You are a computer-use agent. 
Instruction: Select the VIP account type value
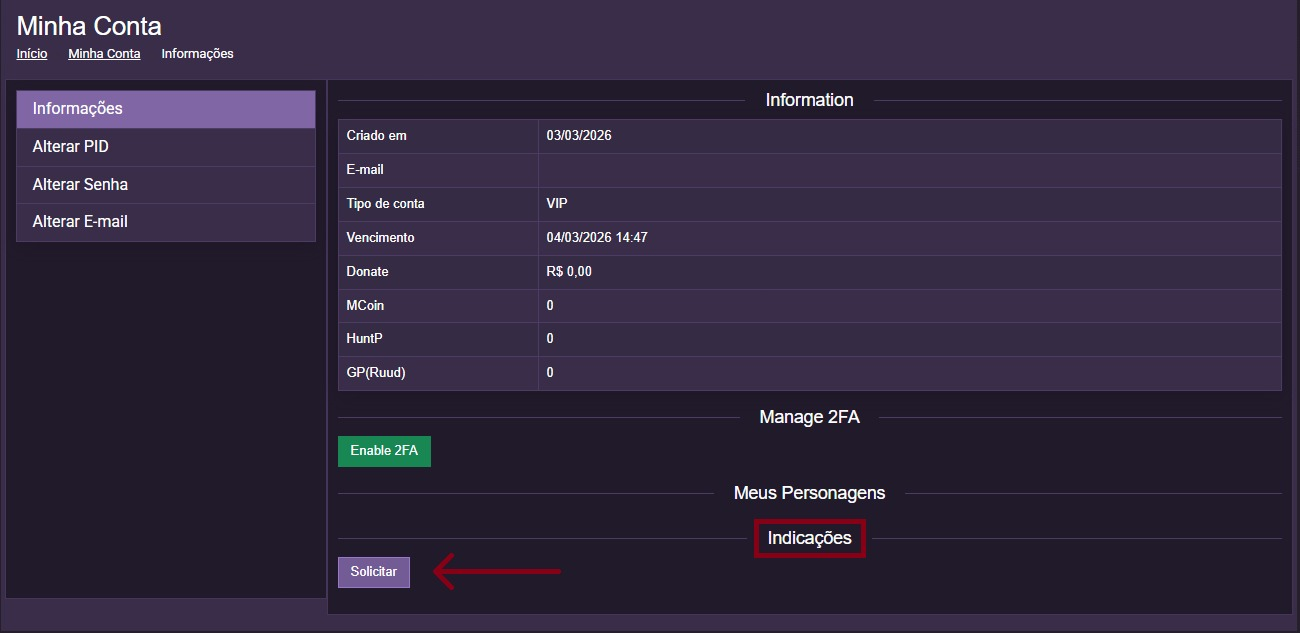[x=557, y=204]
